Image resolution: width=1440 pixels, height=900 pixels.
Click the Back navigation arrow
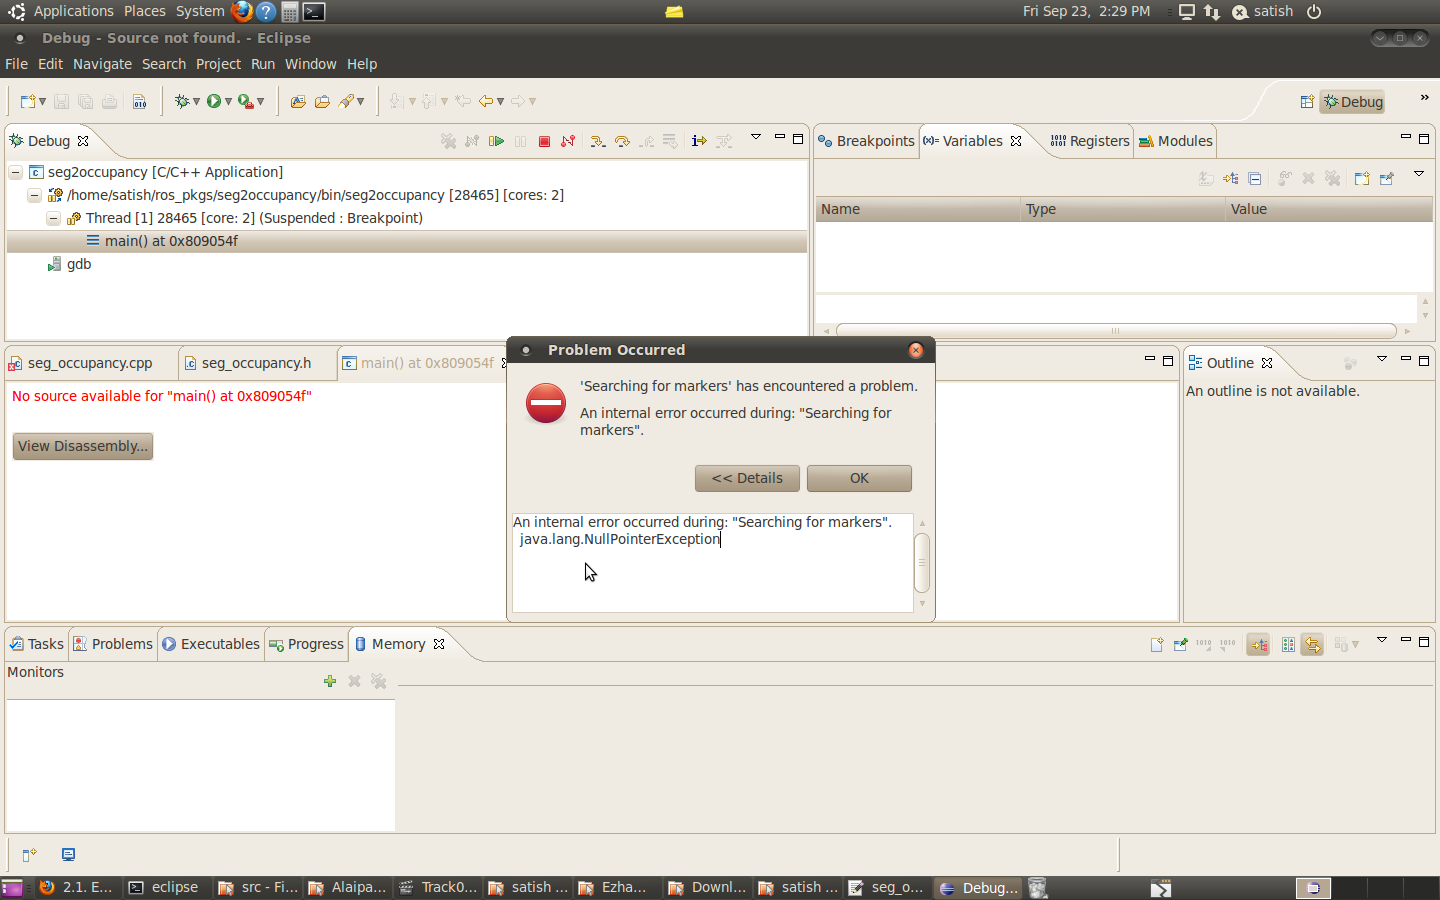click(486, 101)
